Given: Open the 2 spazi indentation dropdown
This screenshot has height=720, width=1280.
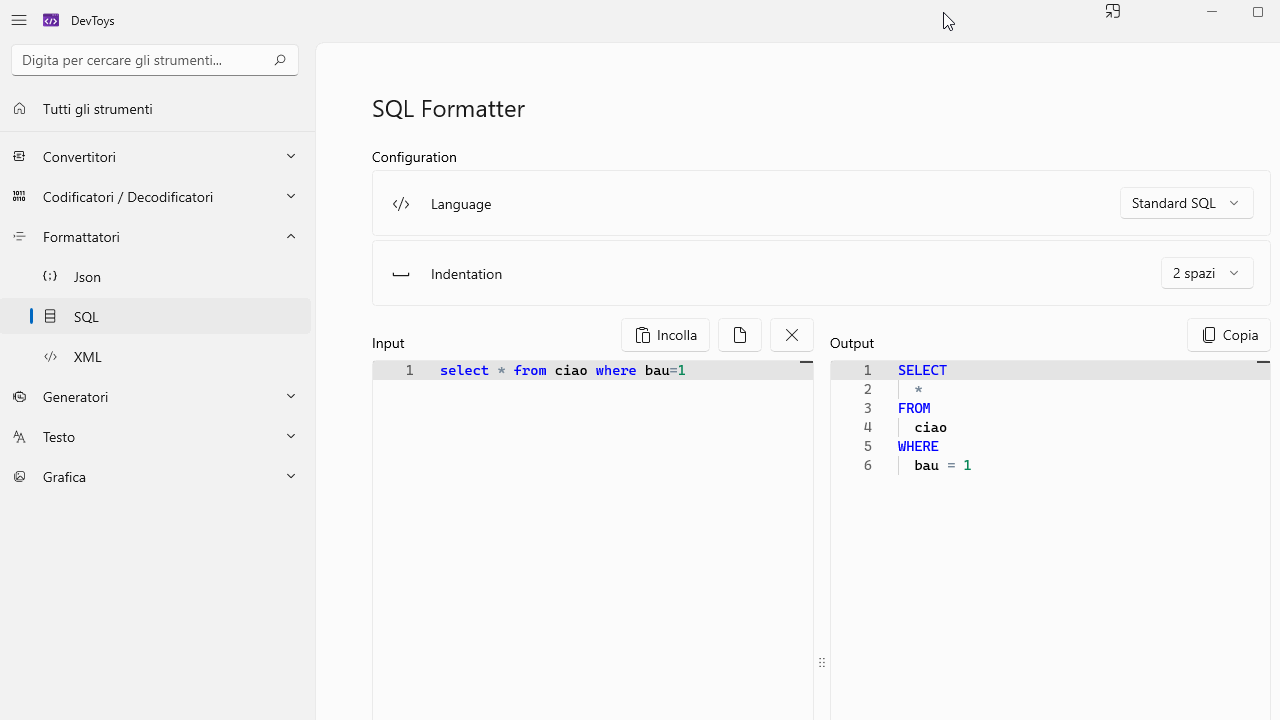Looking at the screenshot, I should 1206,272.
